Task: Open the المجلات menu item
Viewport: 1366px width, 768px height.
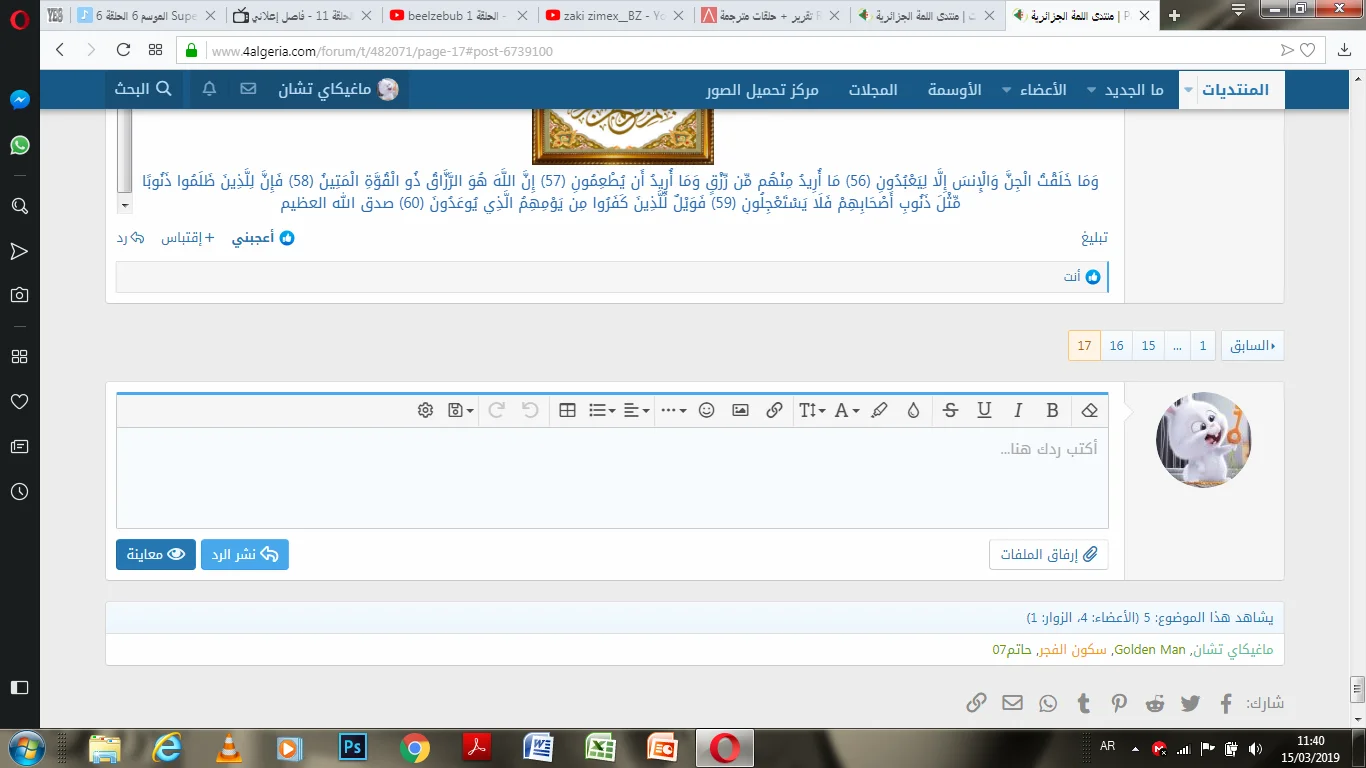Action: click(873, 90)
